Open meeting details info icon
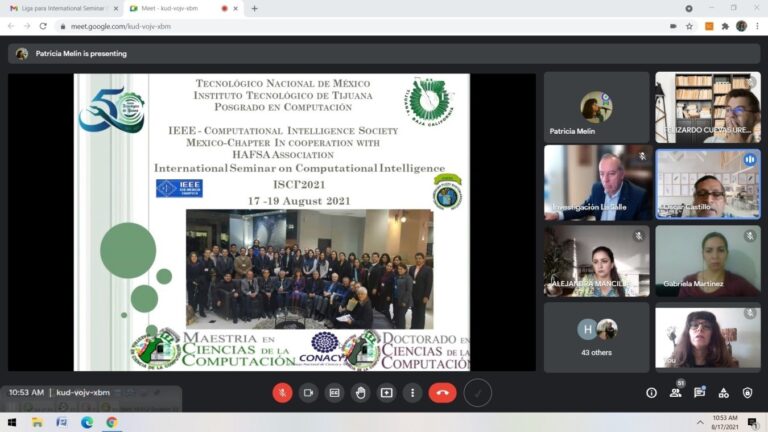This screenshot has width=768, height=432. (x=651, y=393)
